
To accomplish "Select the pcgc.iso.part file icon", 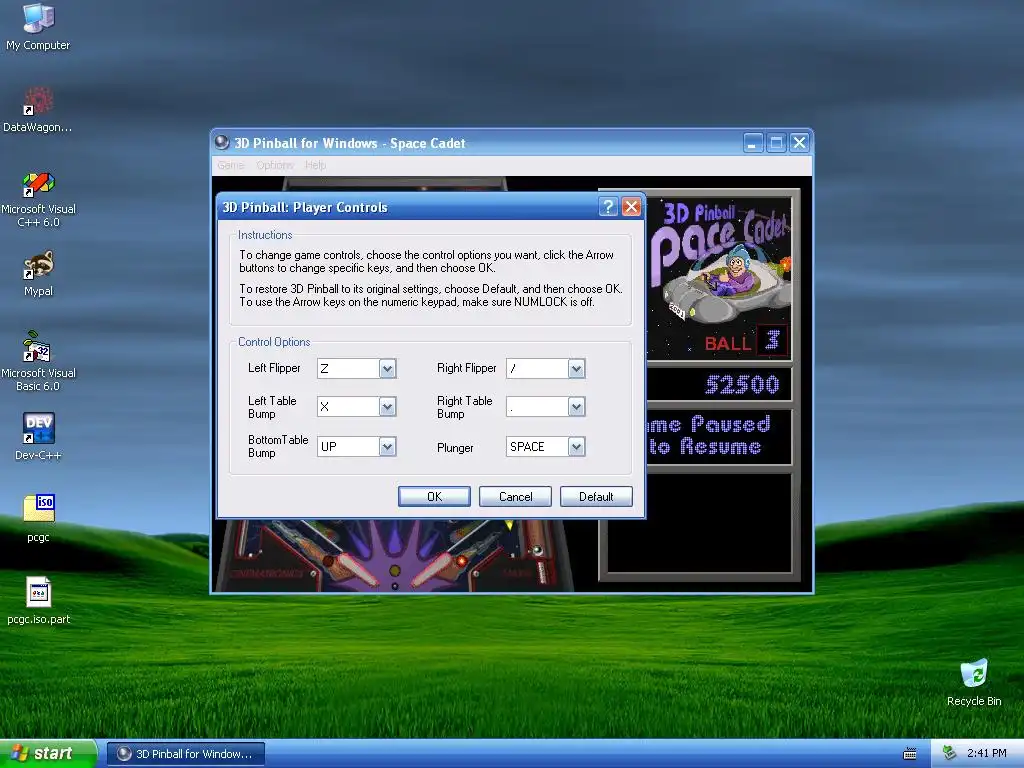I will pyautogui.click(x=38, y=601).
